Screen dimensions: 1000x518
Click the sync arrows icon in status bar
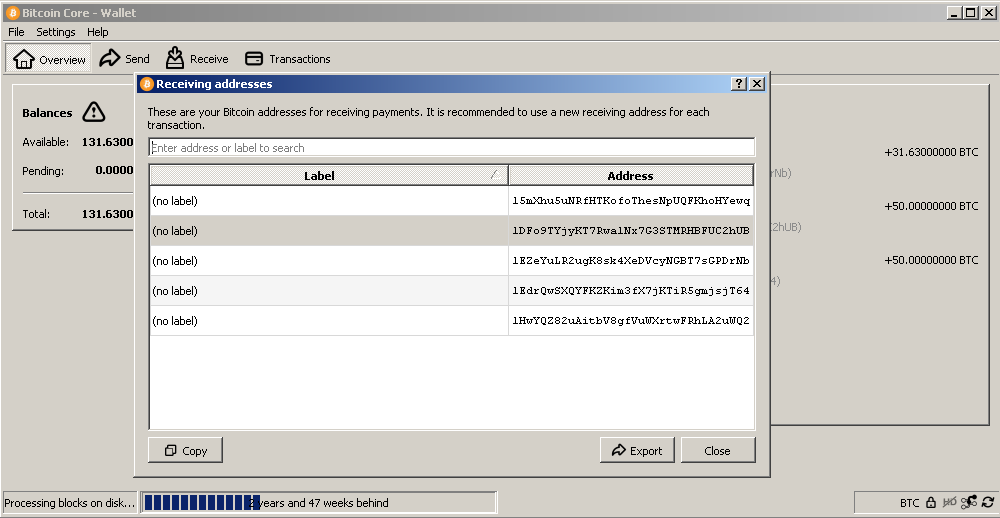989,503
